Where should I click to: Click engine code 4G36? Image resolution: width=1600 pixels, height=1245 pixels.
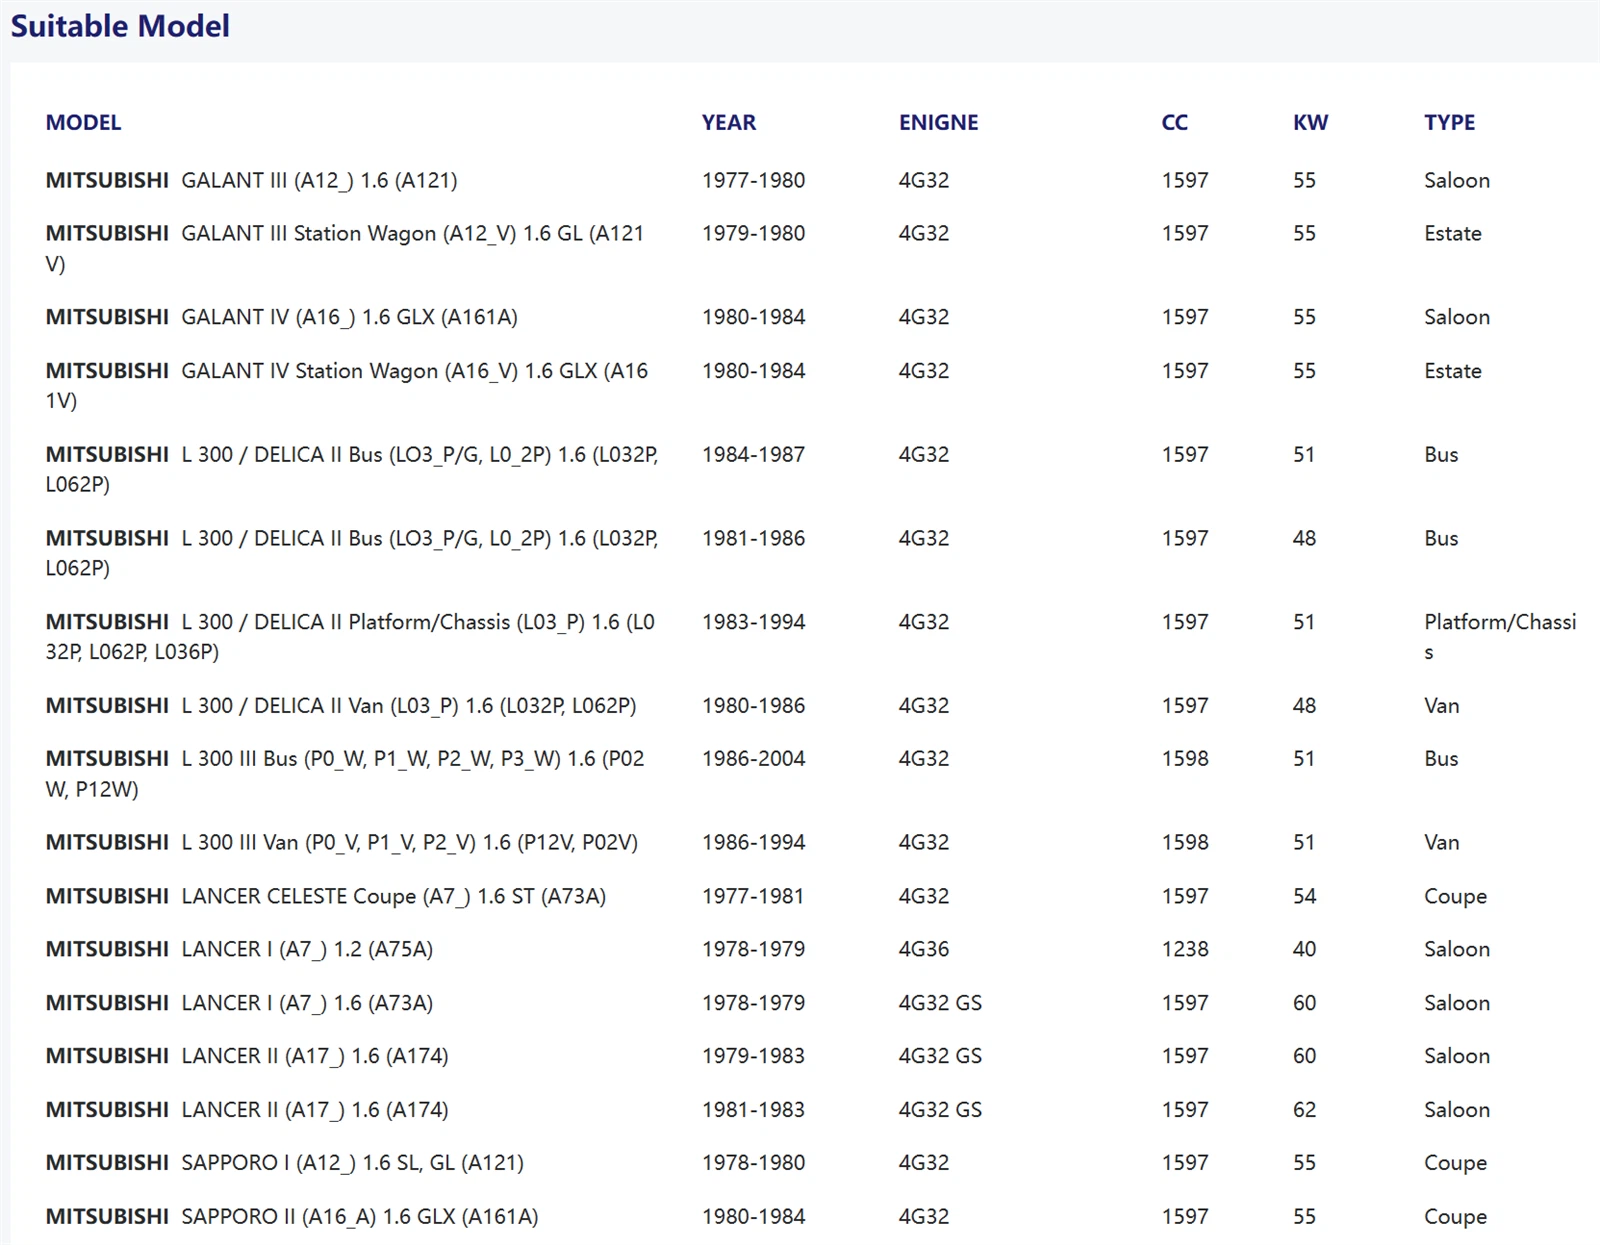[x=924, y=949]
